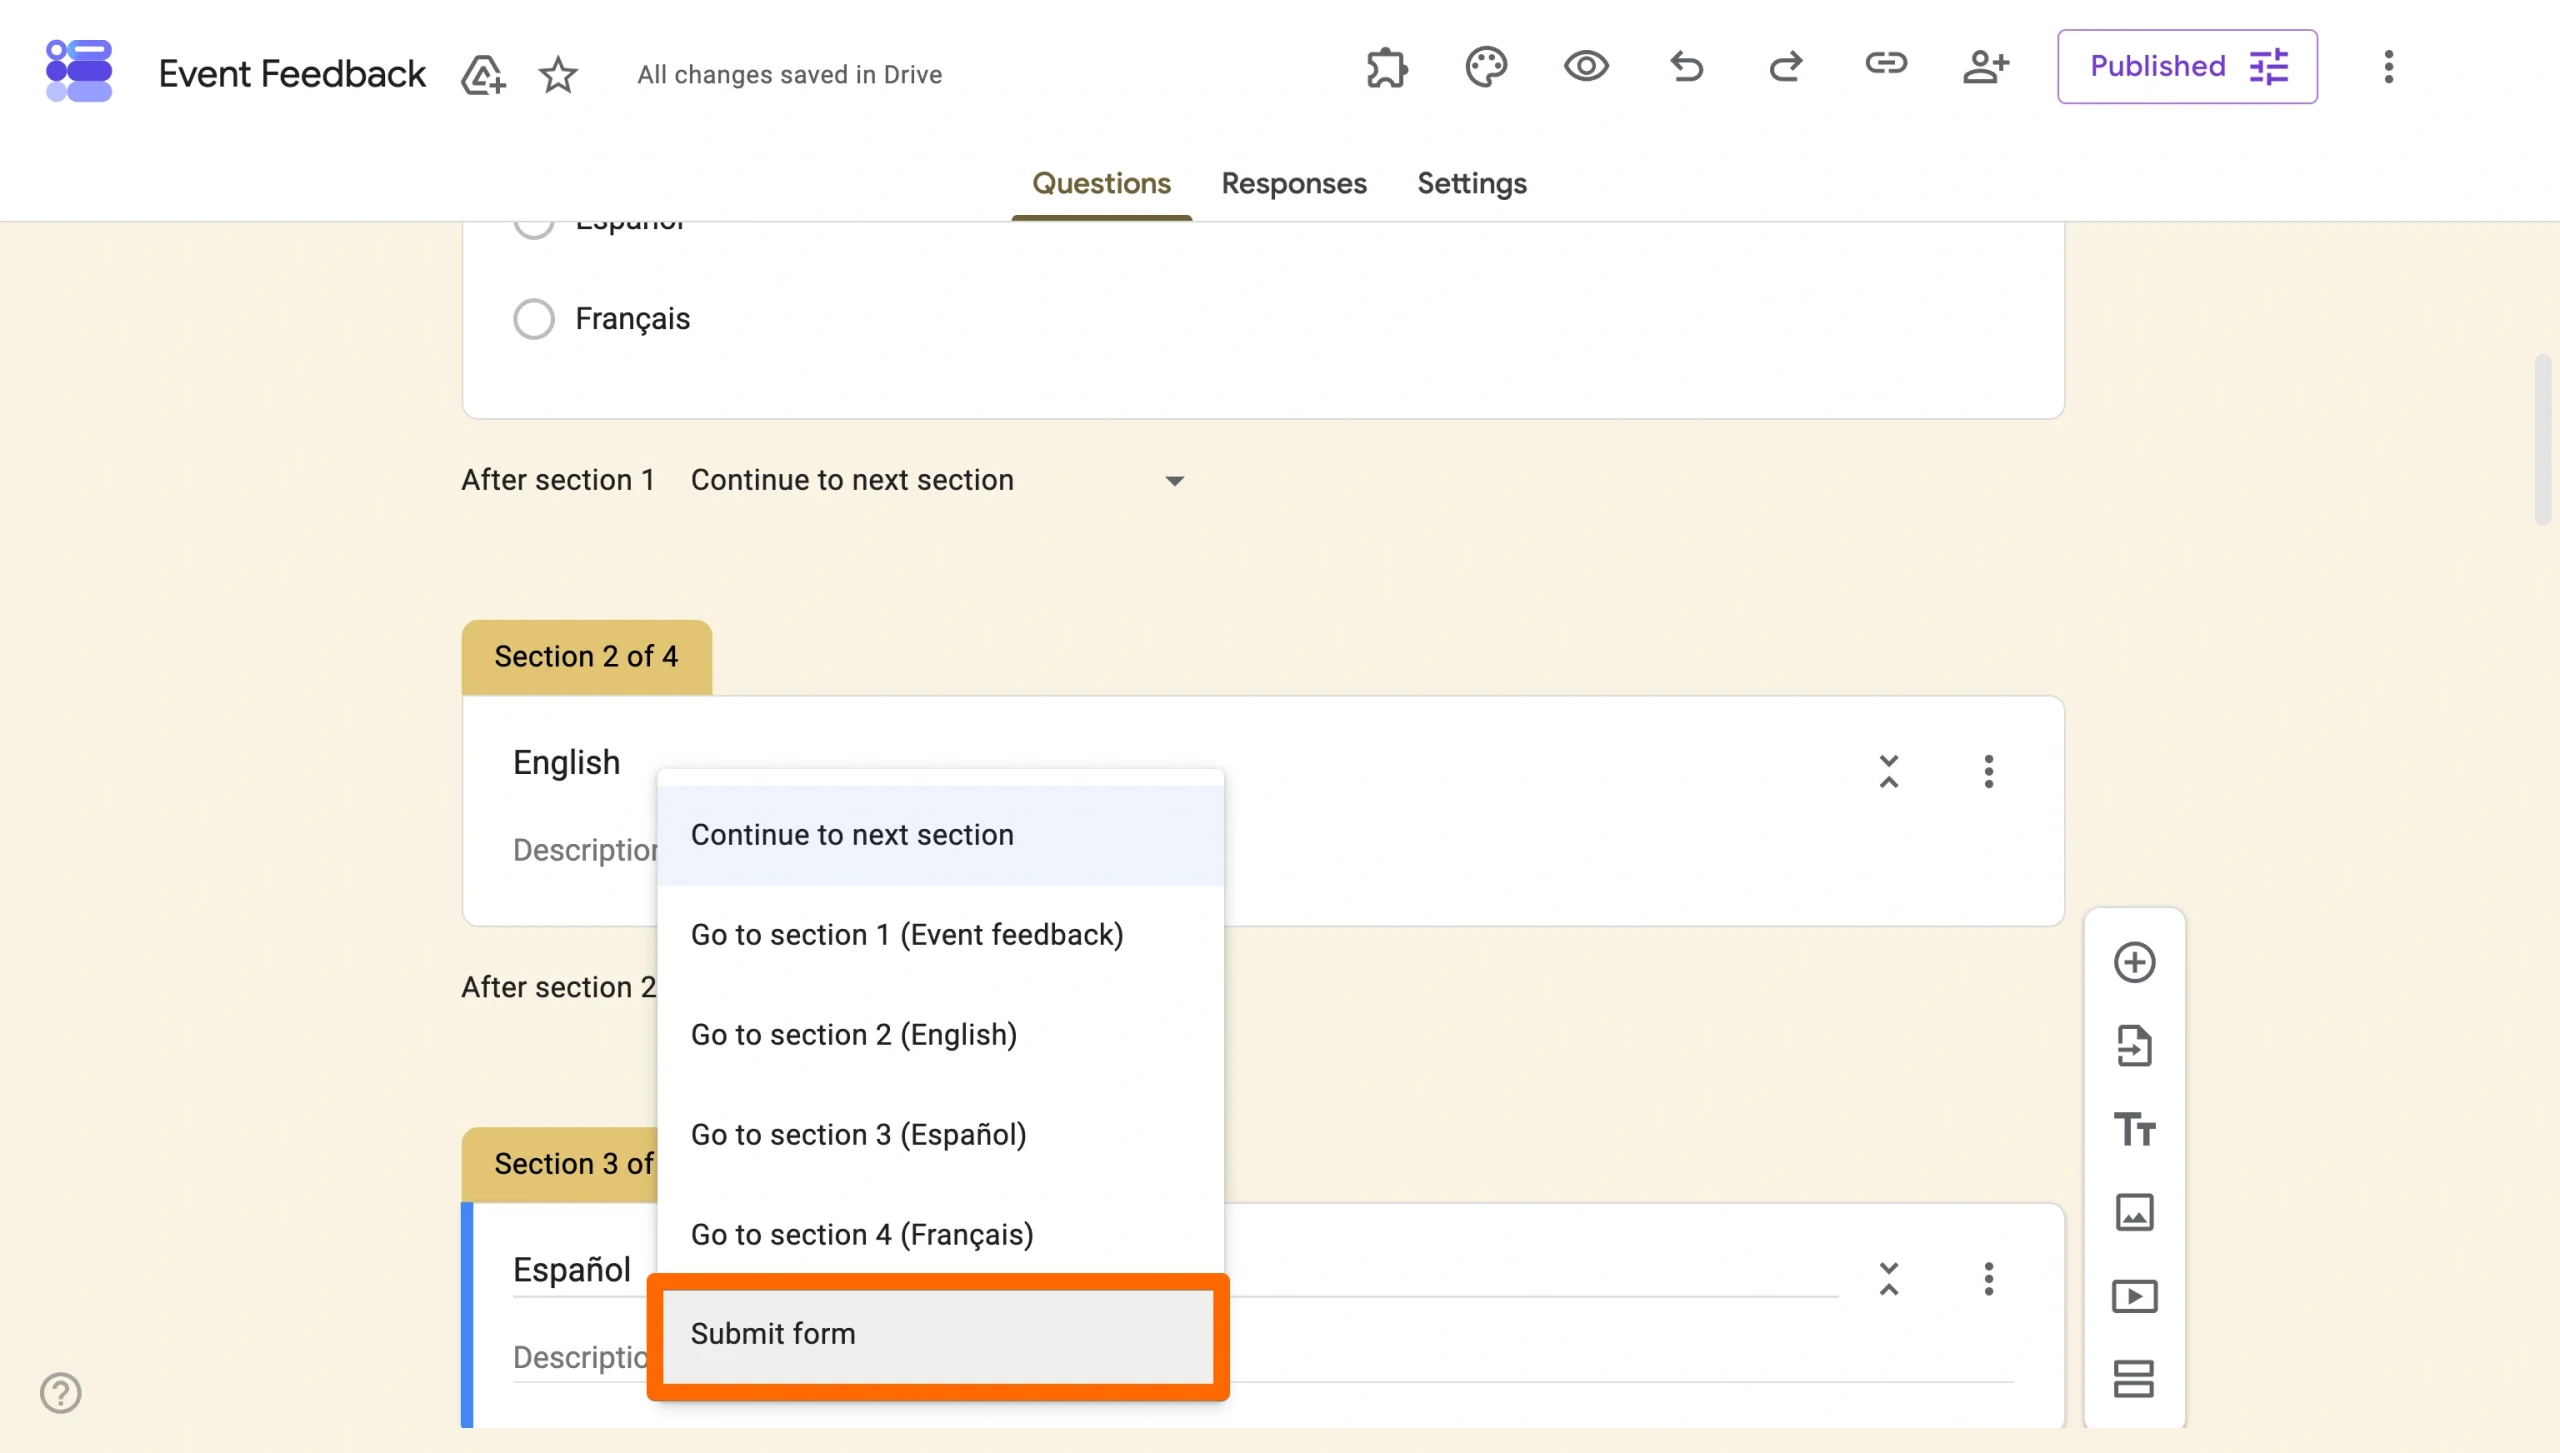Choose Go to section 1 (Event feedback)
Viewport: 2560px width, 1453px height.
tap(940, 935)
